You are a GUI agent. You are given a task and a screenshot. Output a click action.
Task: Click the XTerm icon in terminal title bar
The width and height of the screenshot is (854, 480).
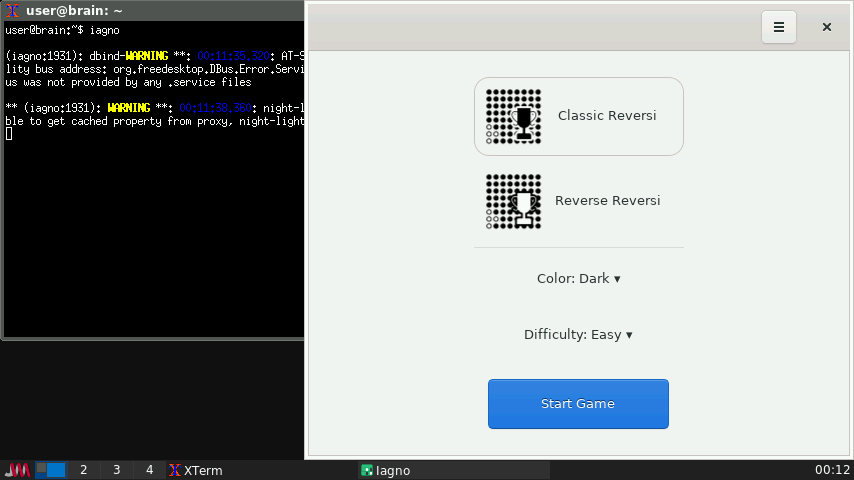[13, 11]
